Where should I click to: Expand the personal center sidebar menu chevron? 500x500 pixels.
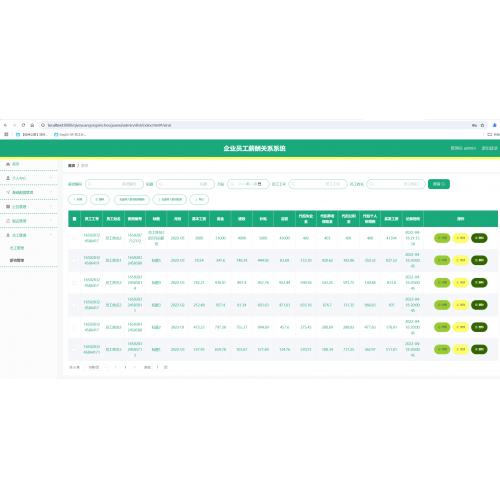(51, 178)
